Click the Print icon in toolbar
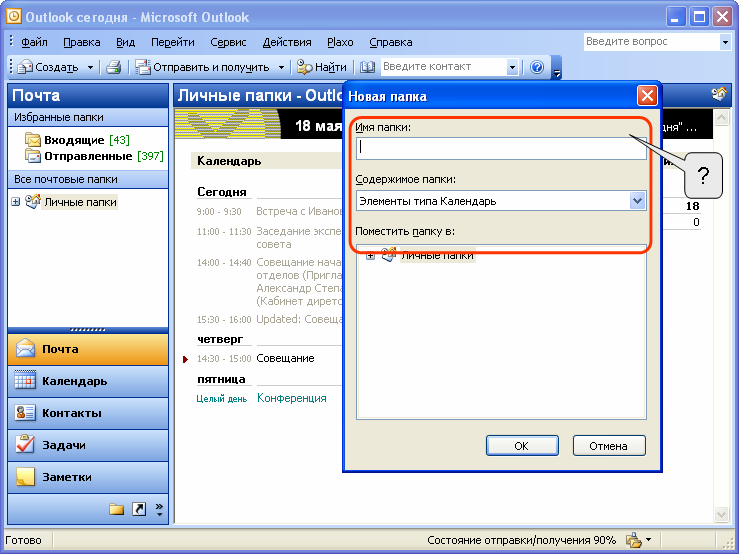Viewport: 739px width, 554px height. coord(114,67)
